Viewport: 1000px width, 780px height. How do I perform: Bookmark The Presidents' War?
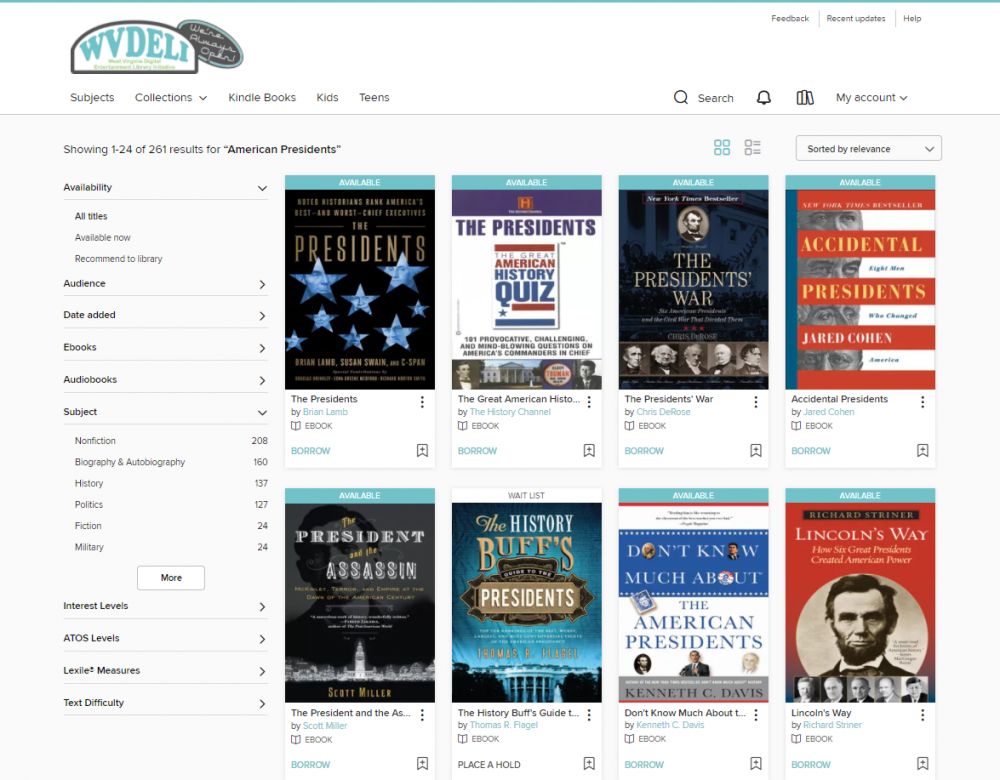click(x=756, y=451)
